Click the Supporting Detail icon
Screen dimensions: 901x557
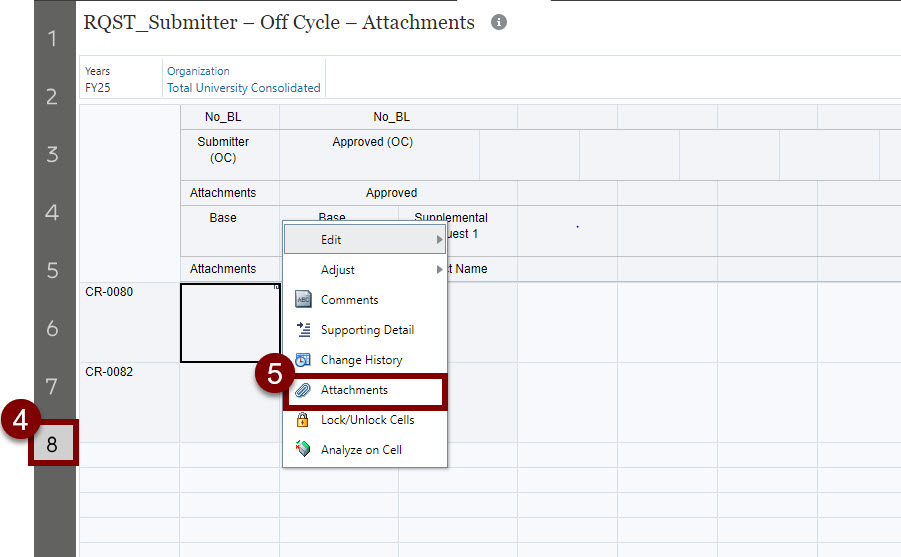(x=304, y=330)
